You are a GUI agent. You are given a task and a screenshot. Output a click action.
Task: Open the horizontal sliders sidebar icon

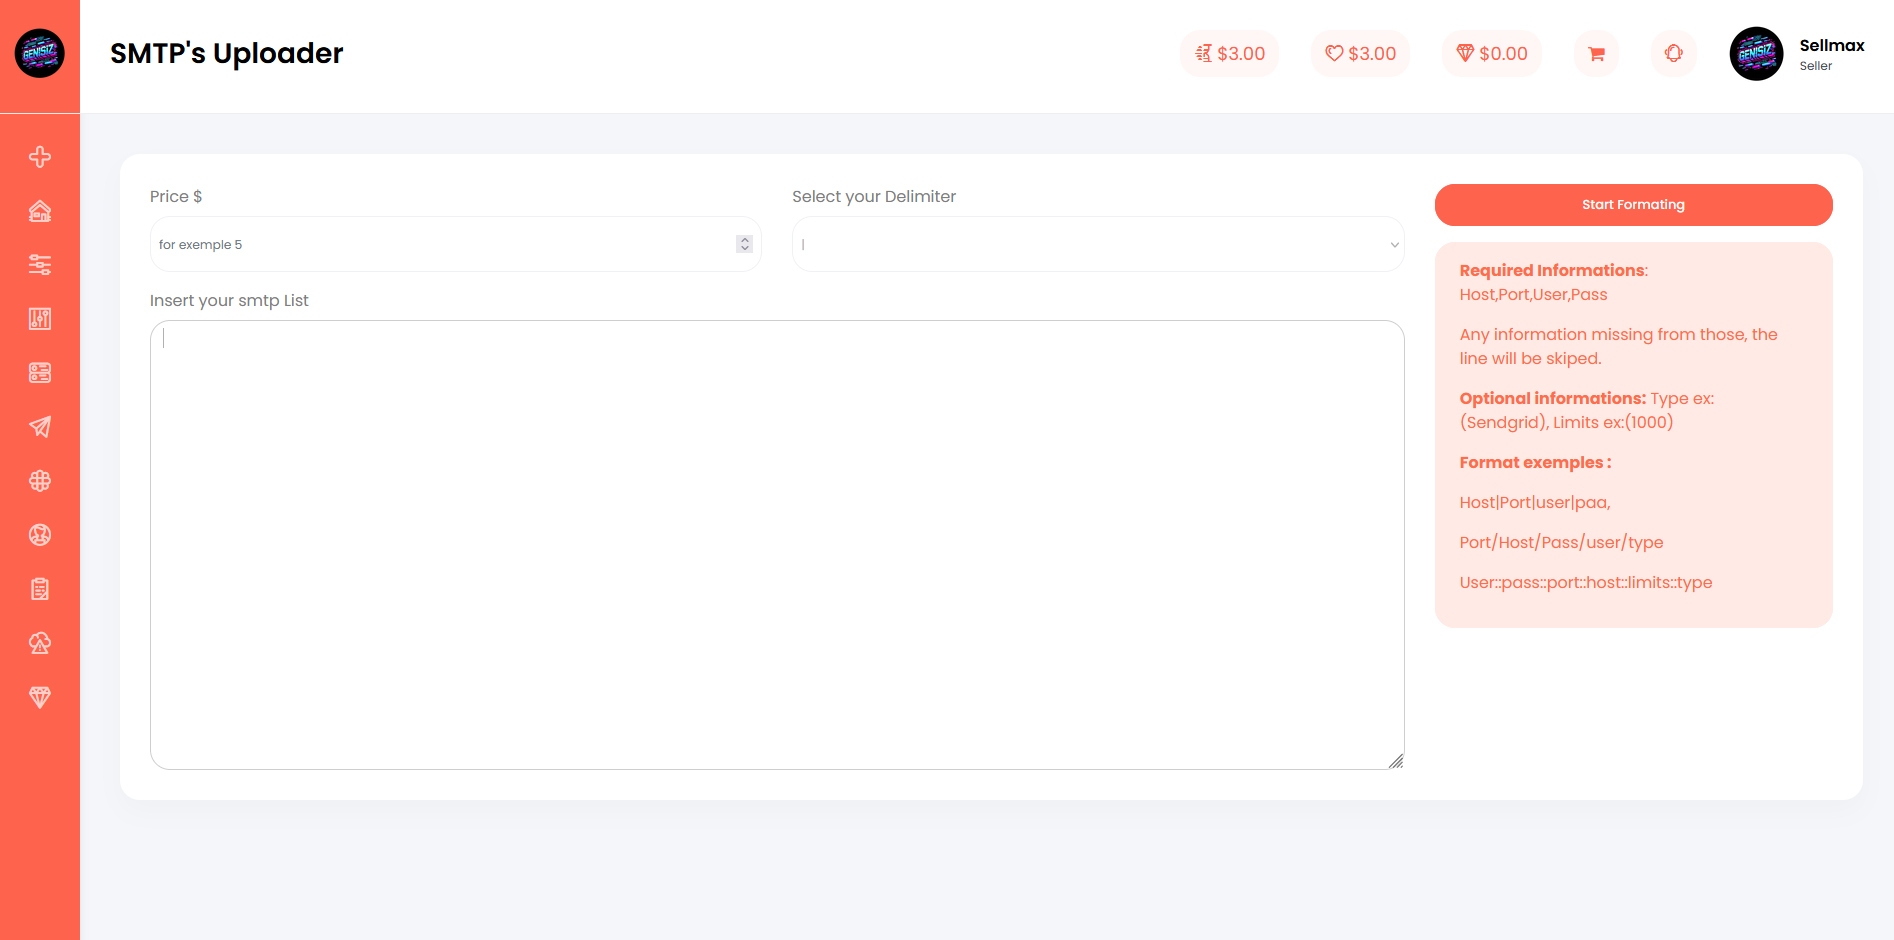[x=40, y=265]
